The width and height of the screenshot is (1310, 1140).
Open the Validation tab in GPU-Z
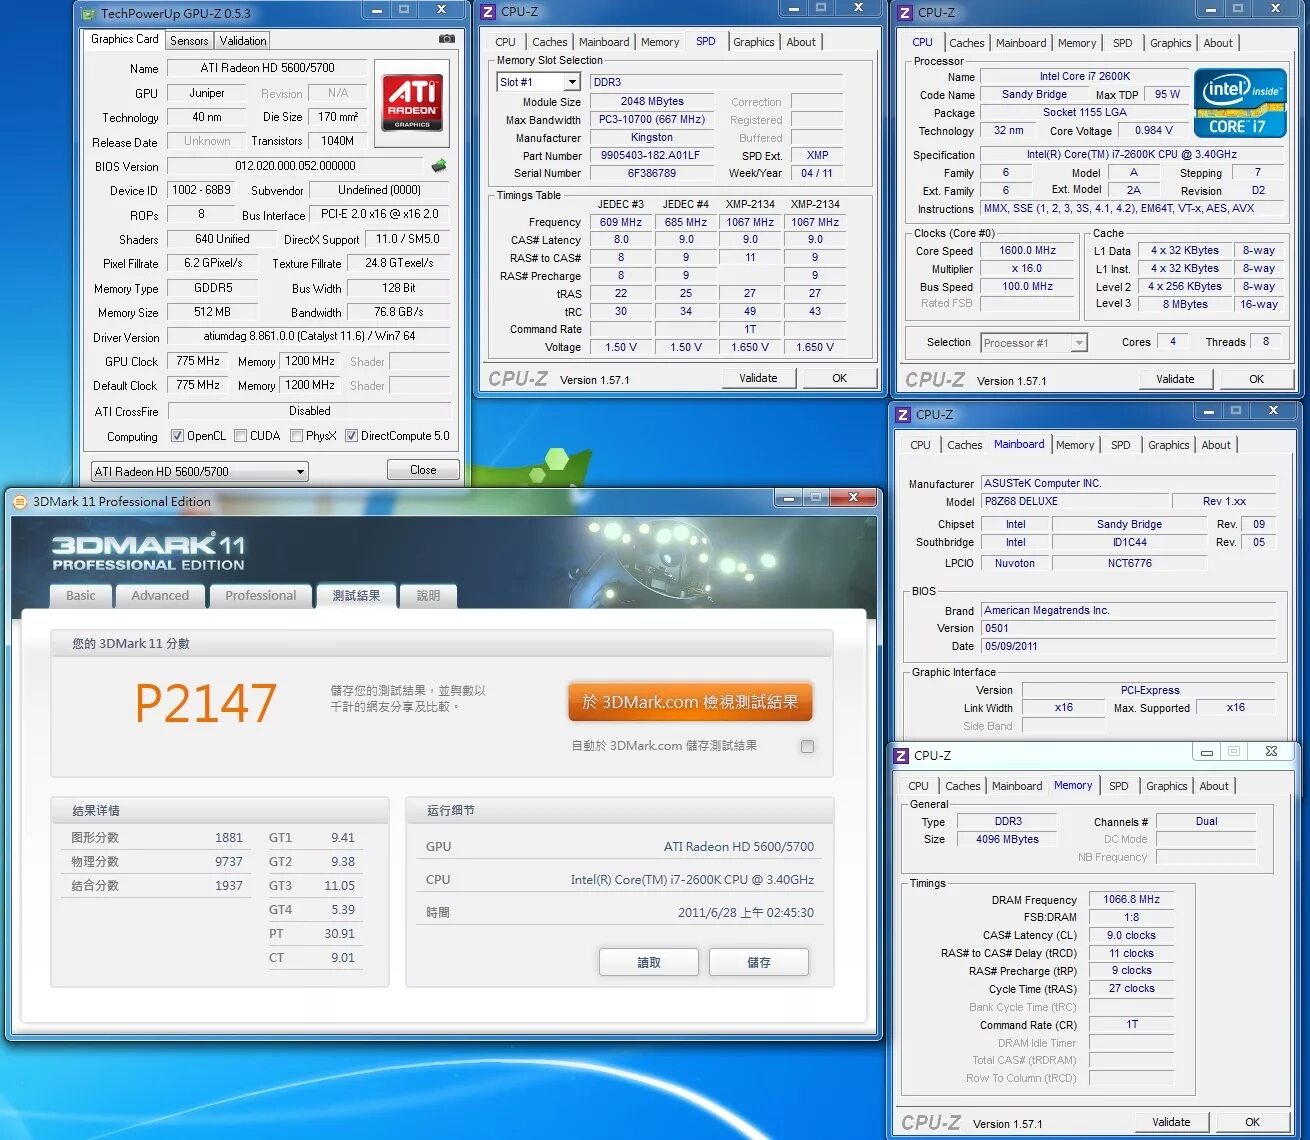[243, 41]
